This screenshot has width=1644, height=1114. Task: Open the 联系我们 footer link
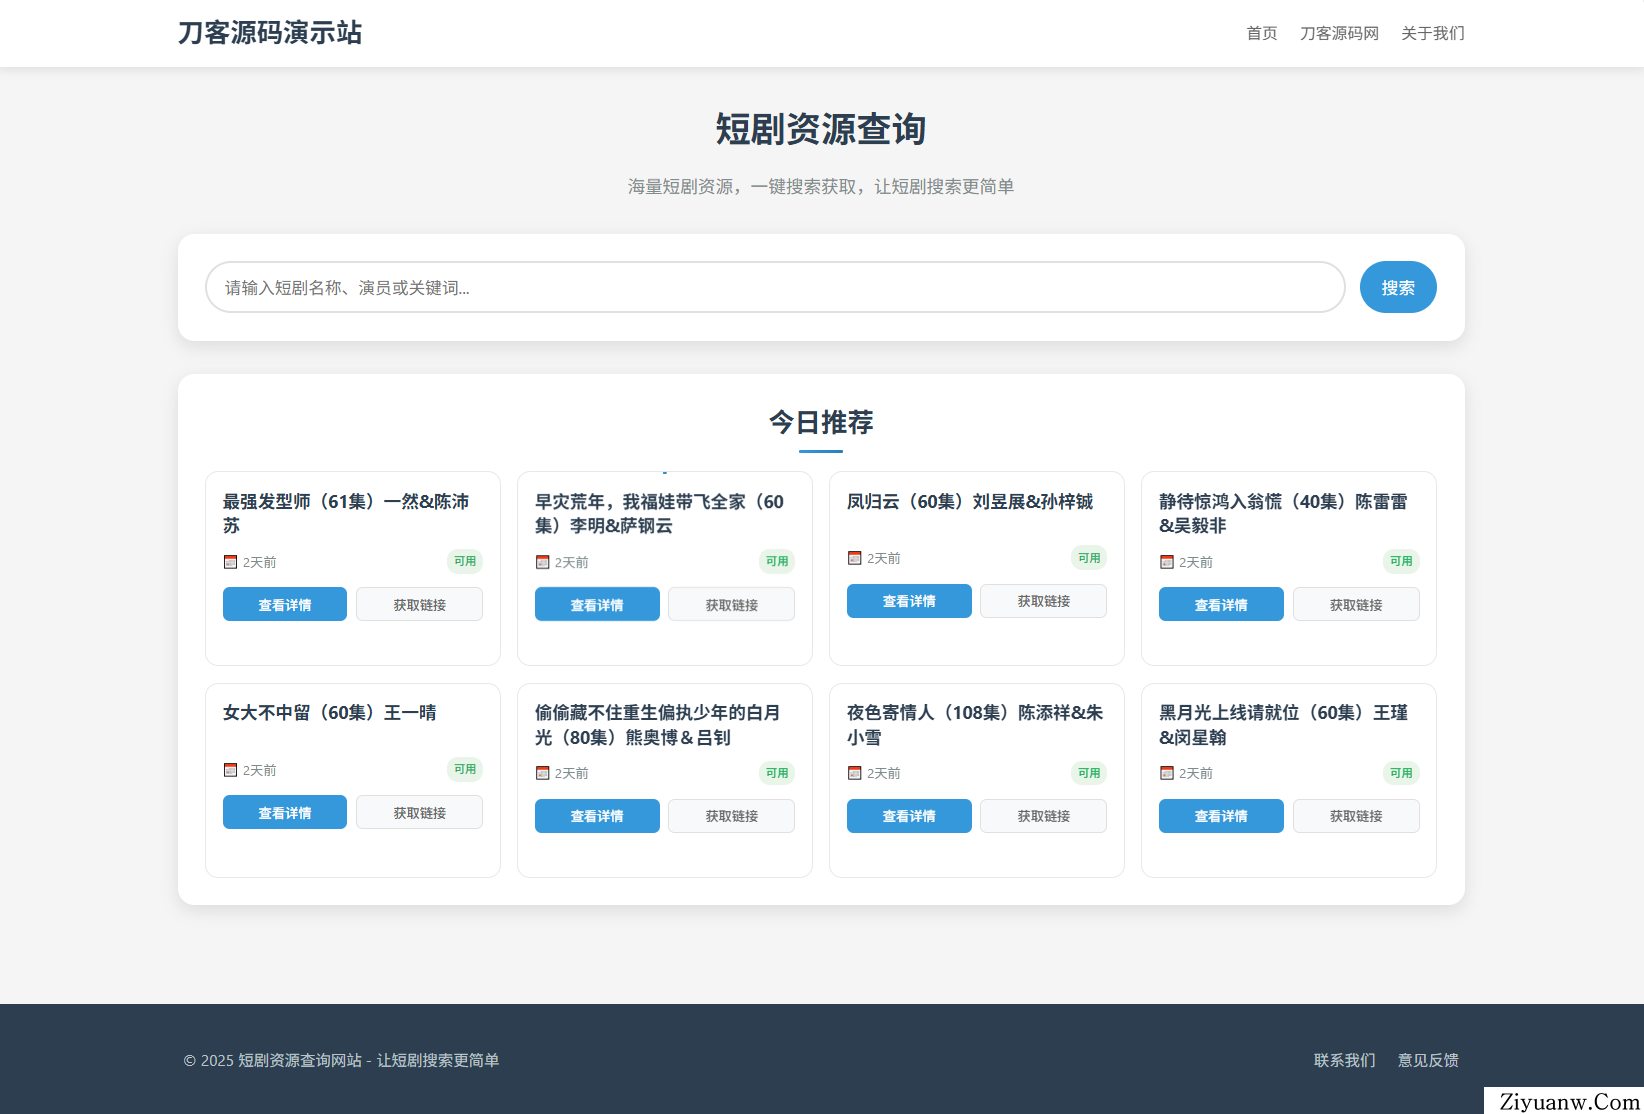[x=1344, y=1060]
